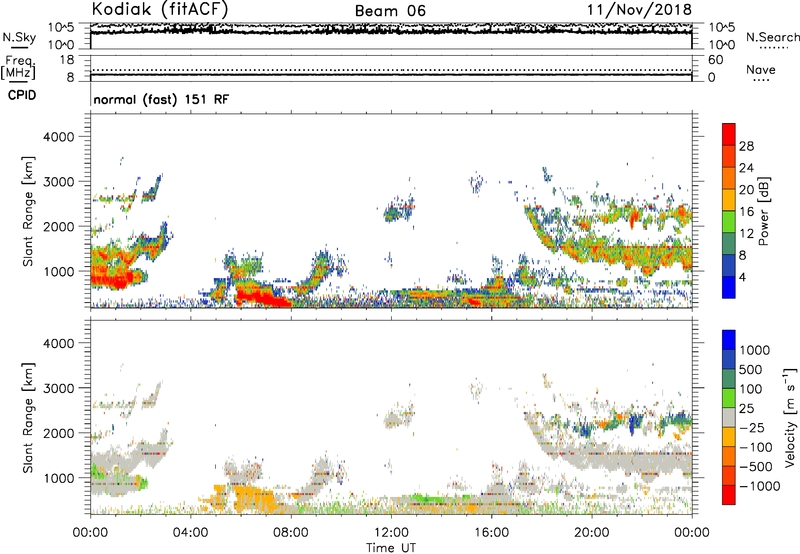Click the '16:00' time axis label

tap(491, 533)
